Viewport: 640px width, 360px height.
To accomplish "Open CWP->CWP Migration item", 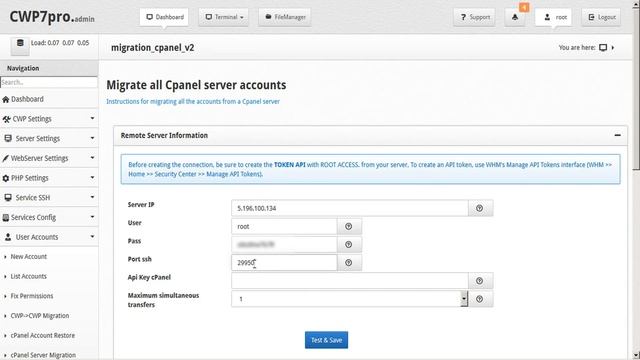I will point(40,316).
